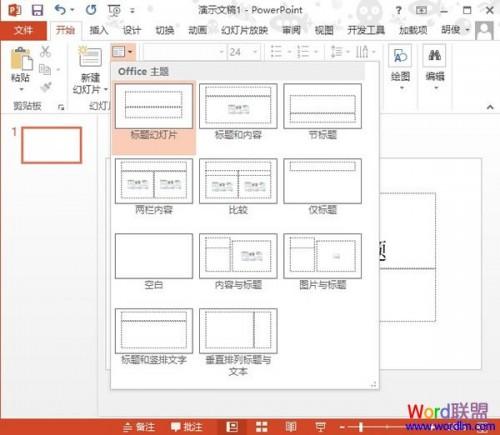Click the Line Spacing icon
Viewport: 500px width, 435px height.
(336, 52)
